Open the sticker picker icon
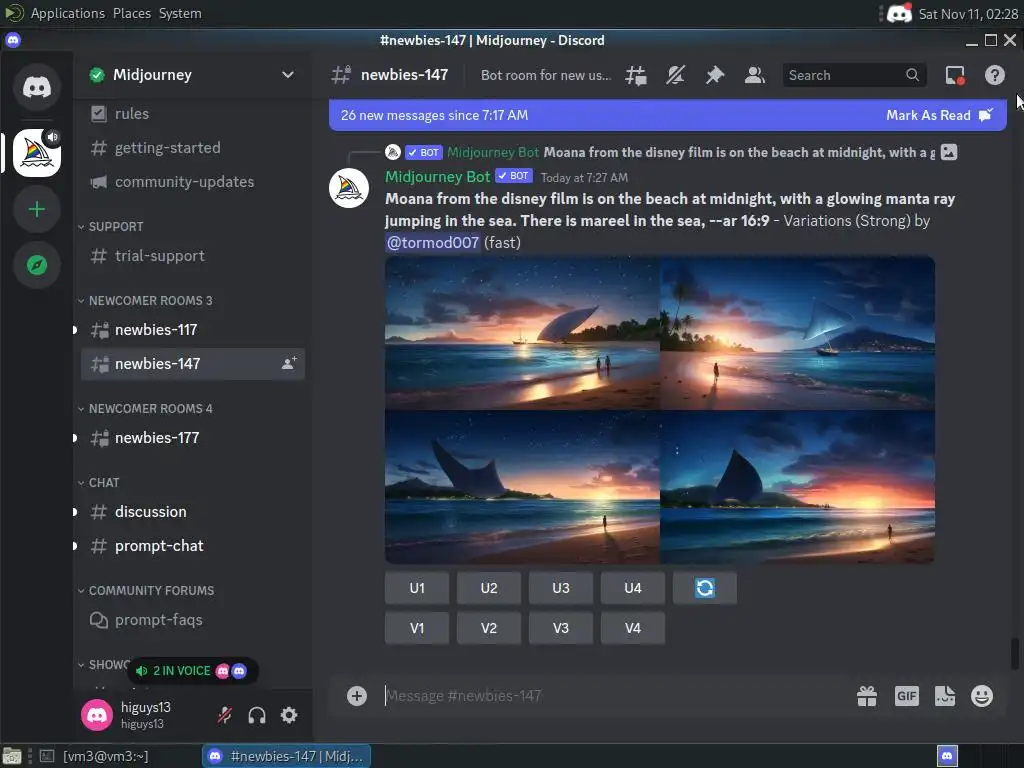This screenshot has width=1024, height=768. coord(944,696)
